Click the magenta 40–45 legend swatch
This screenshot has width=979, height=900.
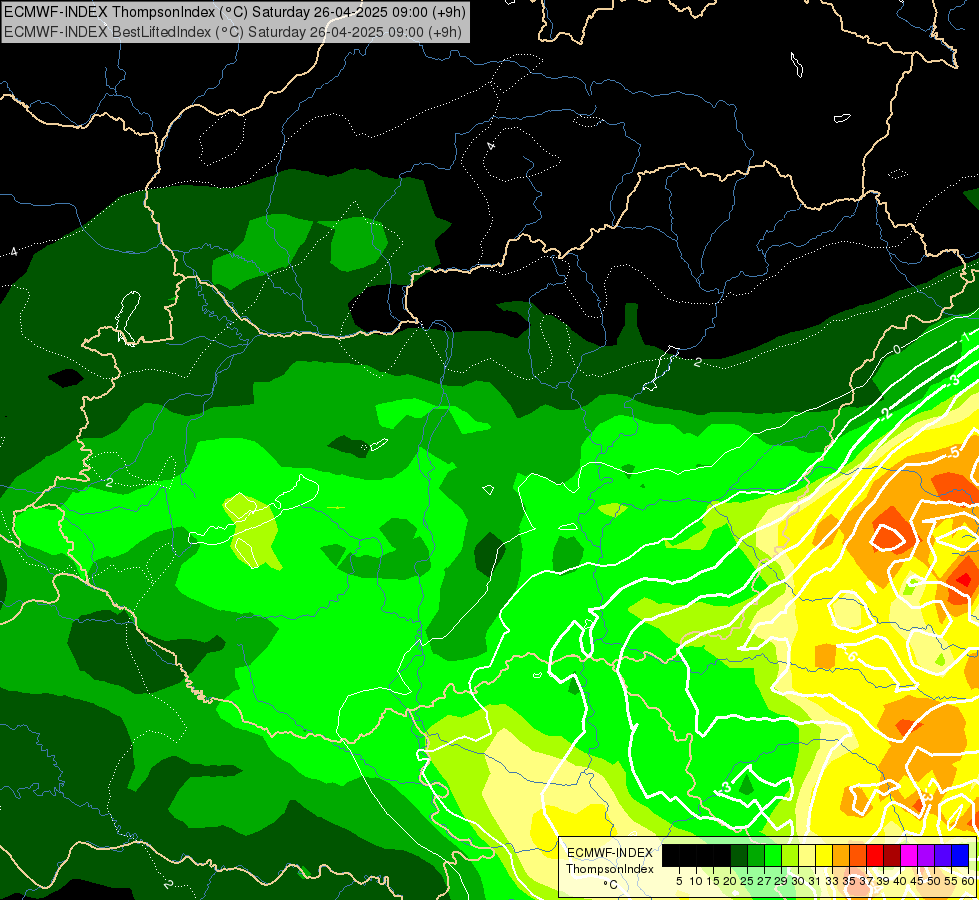pyautogui.click(x=909, y=855)
